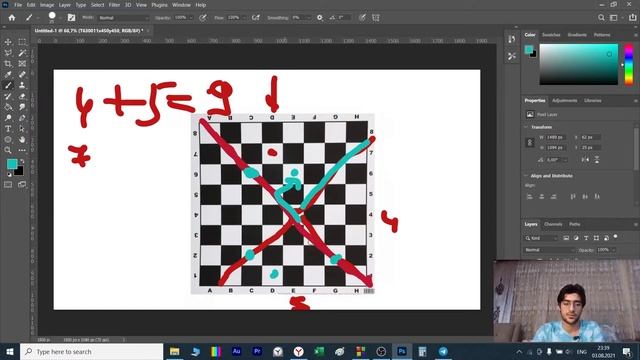Select the Brush tool in the toolbox
This screenshot has width=640, height=360.
click(x=8, y=85)
